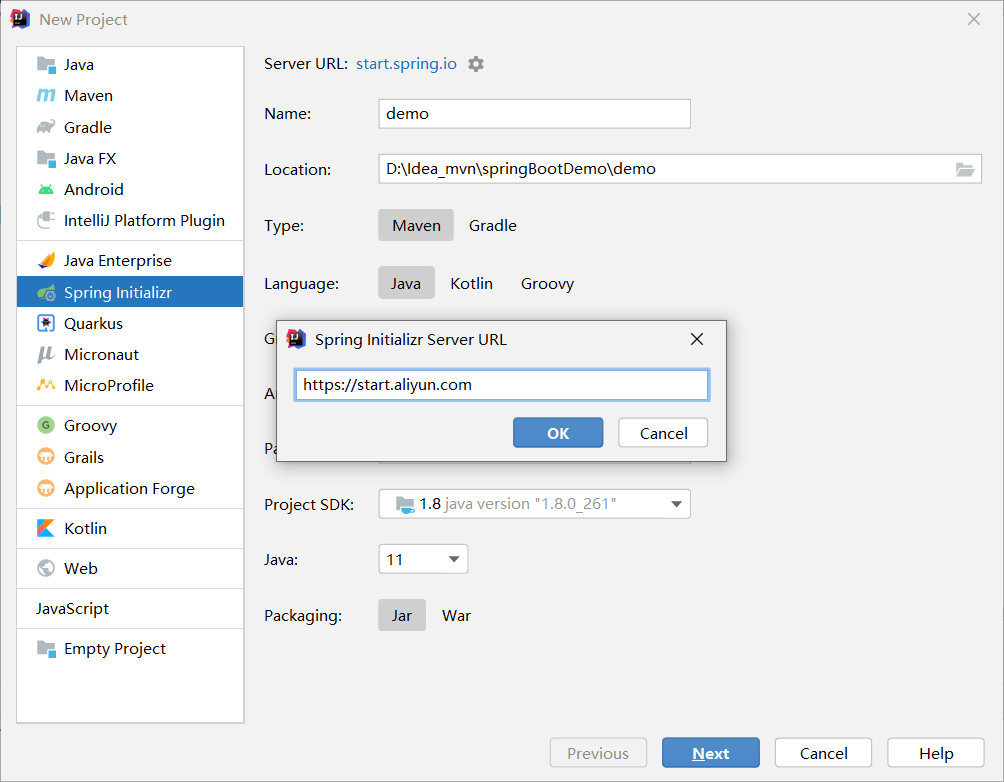The width and height of the screenshot is (1004, 782).
Task: Select Kotlin in the project list
Action: 130,528
